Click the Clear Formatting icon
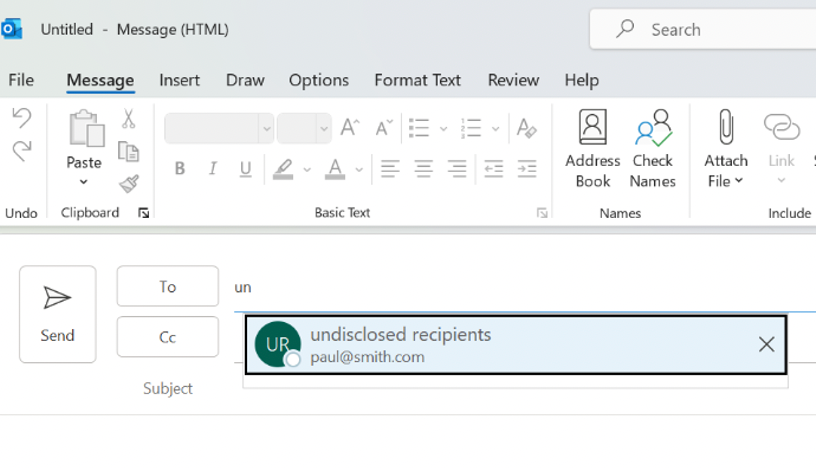816x468 pixels. [x=526, y=128]
